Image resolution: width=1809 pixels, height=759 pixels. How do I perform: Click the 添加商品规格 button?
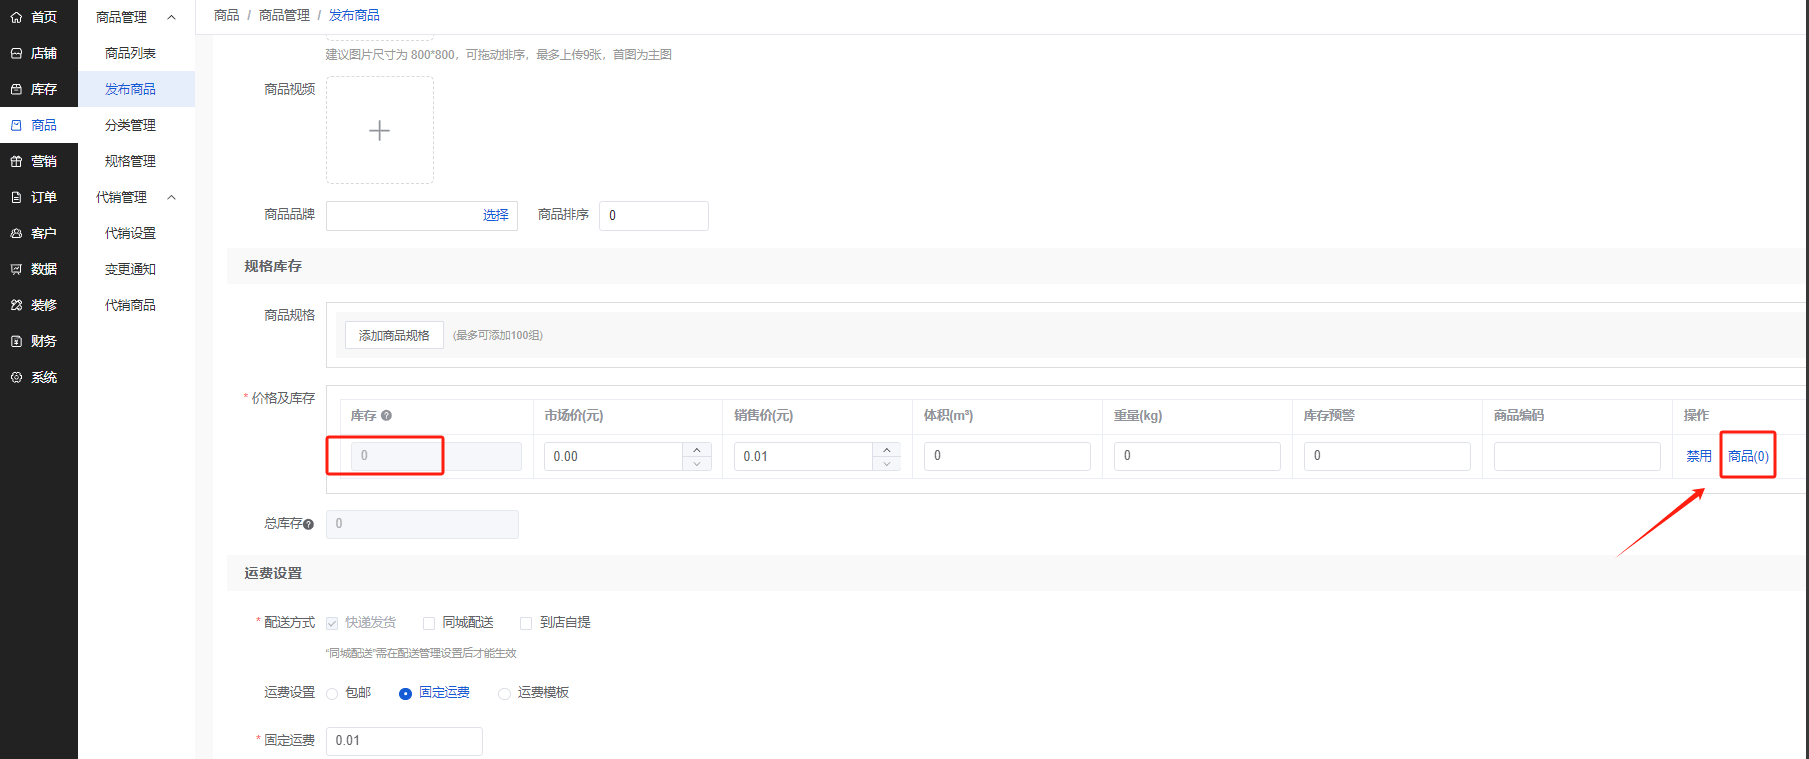click(394, 335)
